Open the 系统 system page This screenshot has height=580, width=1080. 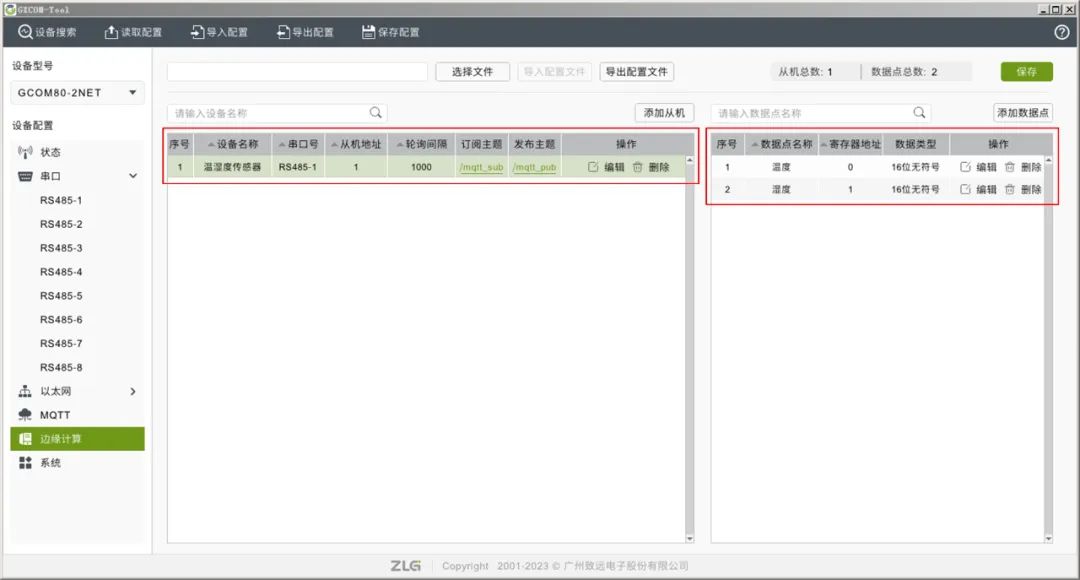50,463
